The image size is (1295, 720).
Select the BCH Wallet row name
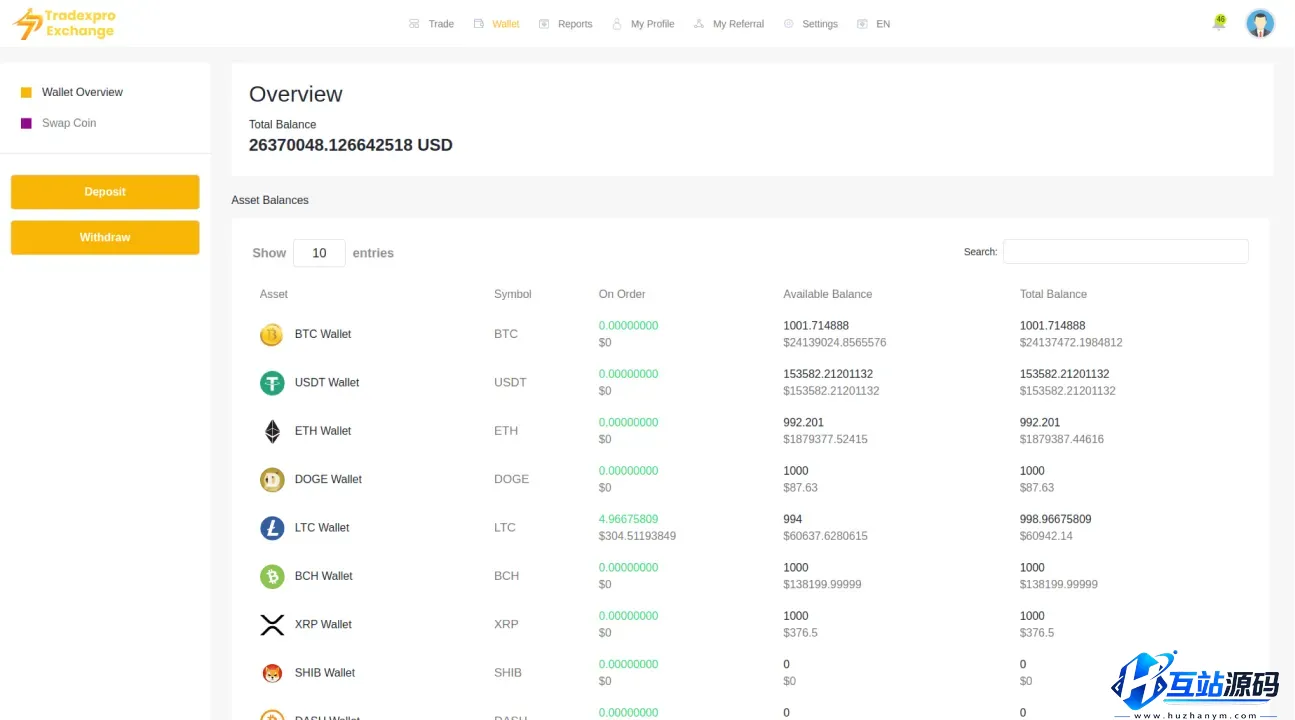324,576
